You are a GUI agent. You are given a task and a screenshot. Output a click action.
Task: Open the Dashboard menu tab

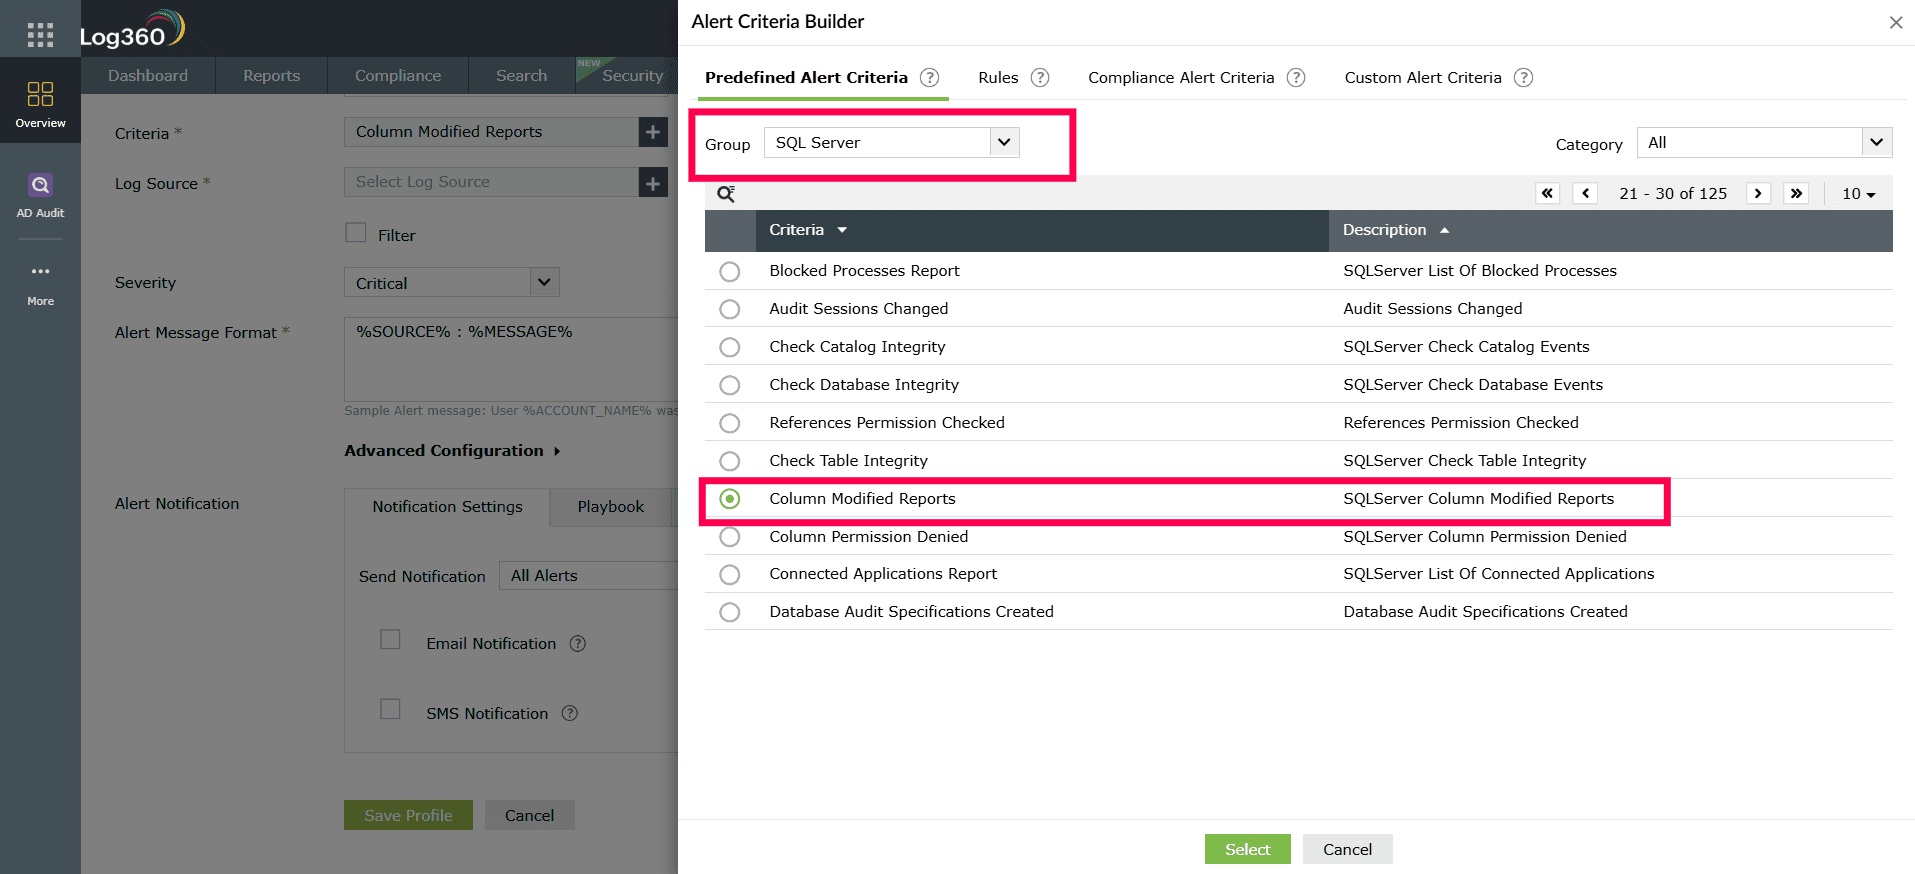[148, 76]
